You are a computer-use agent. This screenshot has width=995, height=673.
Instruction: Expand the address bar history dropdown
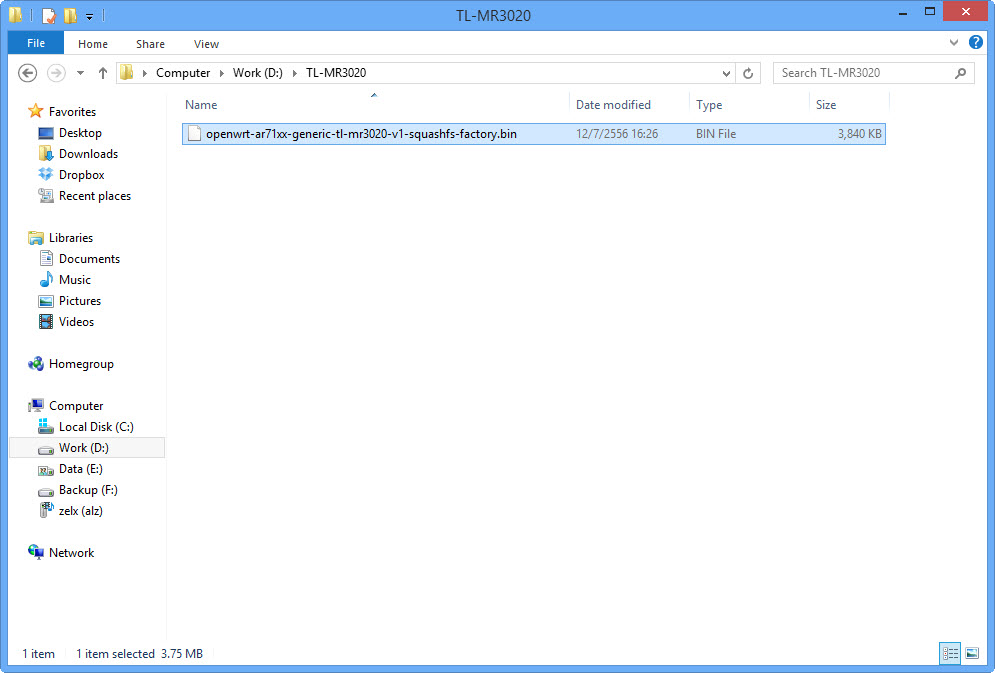click(x=727, y=74)
